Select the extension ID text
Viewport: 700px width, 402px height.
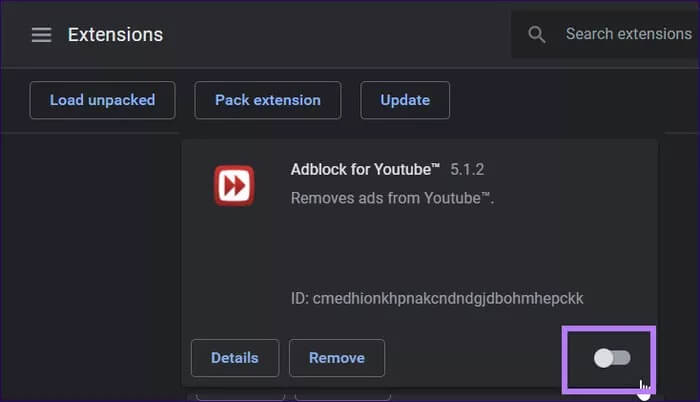point(437,298)
